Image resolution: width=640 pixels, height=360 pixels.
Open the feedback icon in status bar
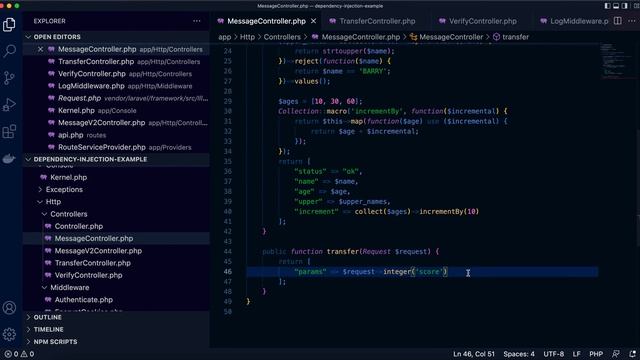pos(616,354)
